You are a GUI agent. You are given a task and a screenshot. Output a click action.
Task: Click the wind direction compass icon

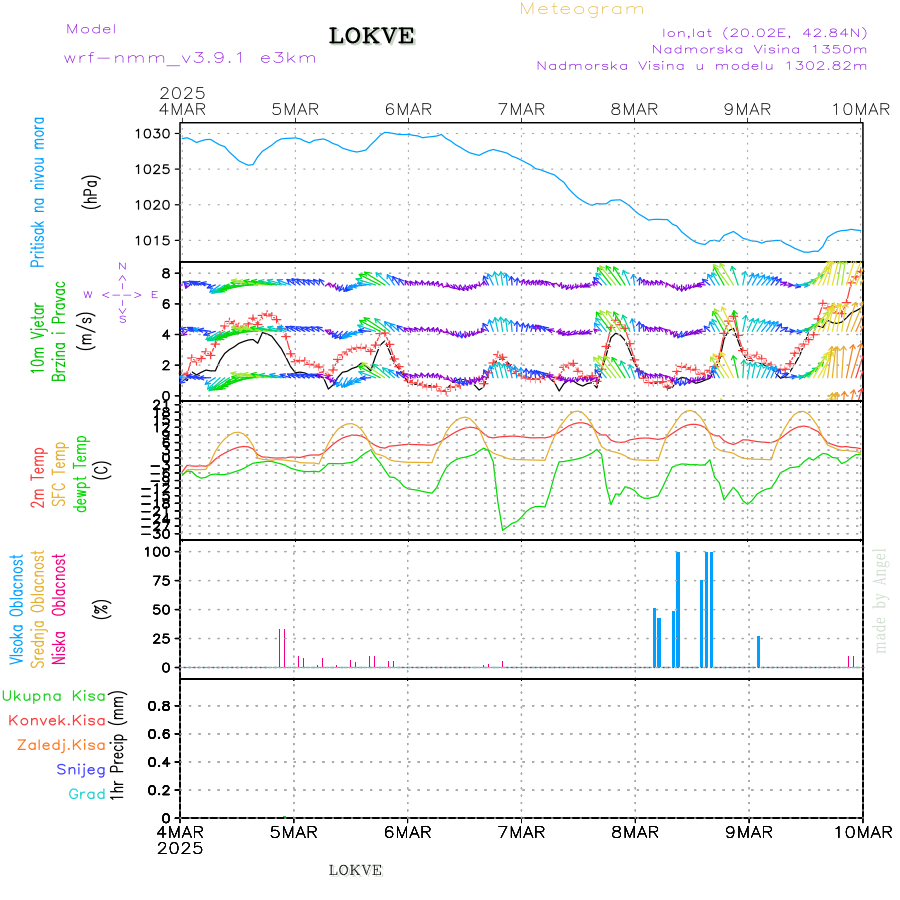click(122, 294)
